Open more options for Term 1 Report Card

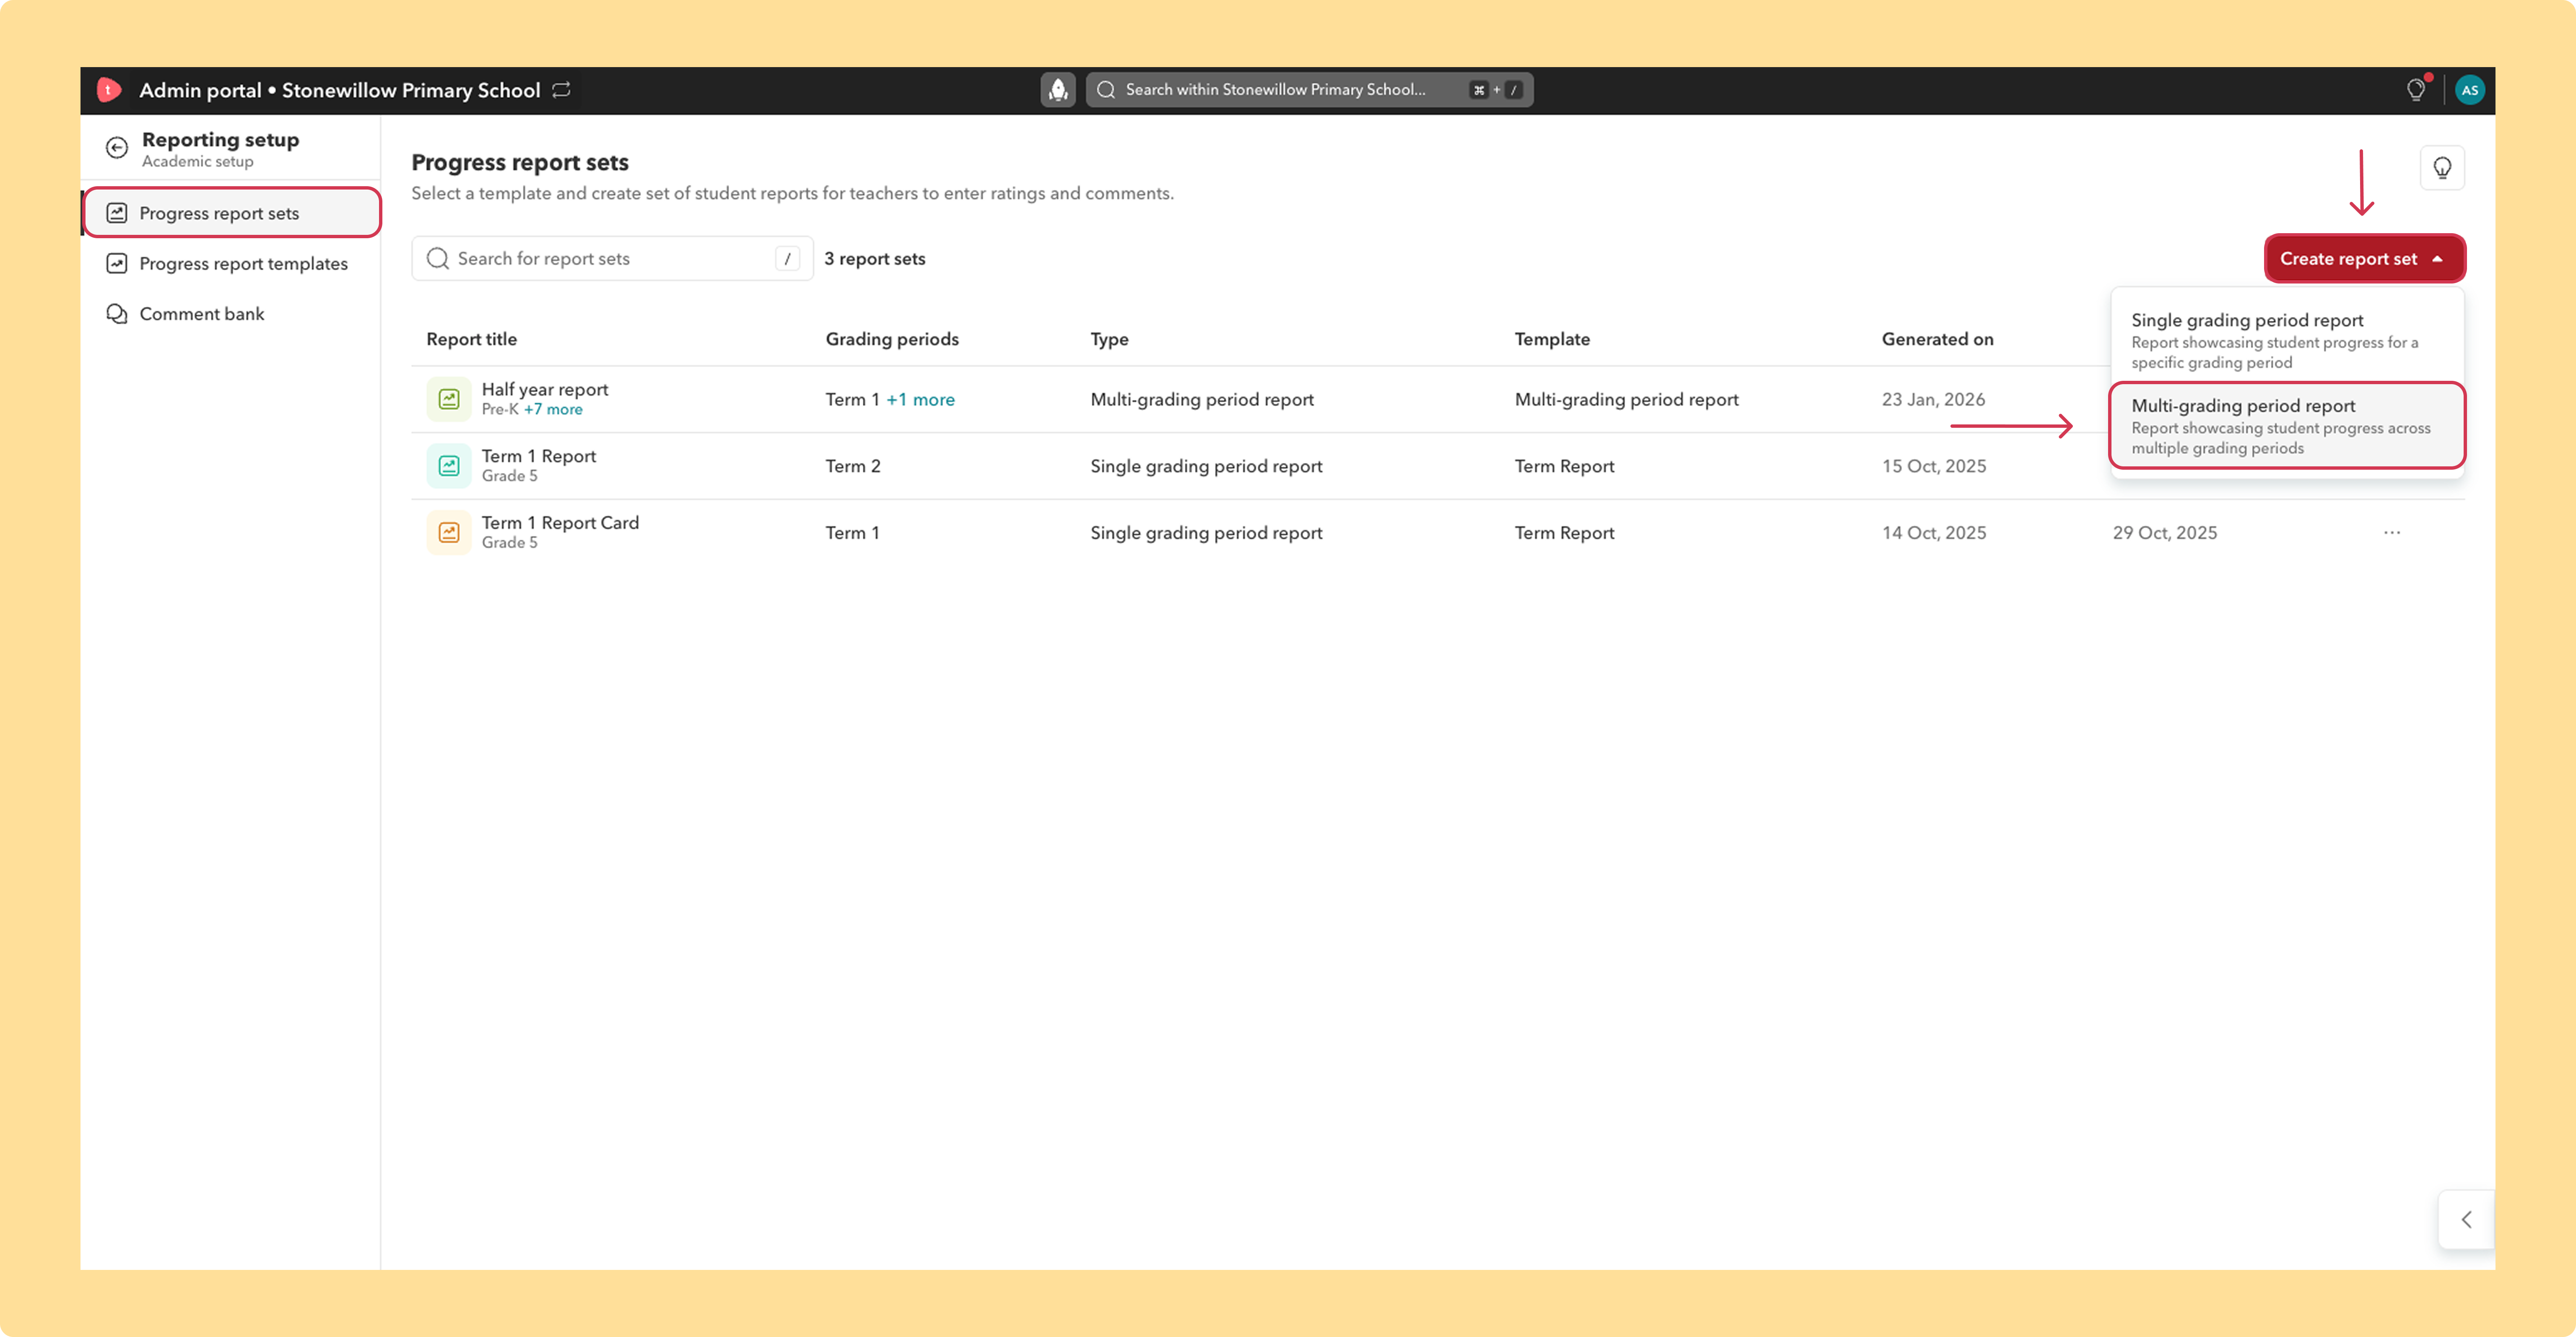pos(2391,533)
